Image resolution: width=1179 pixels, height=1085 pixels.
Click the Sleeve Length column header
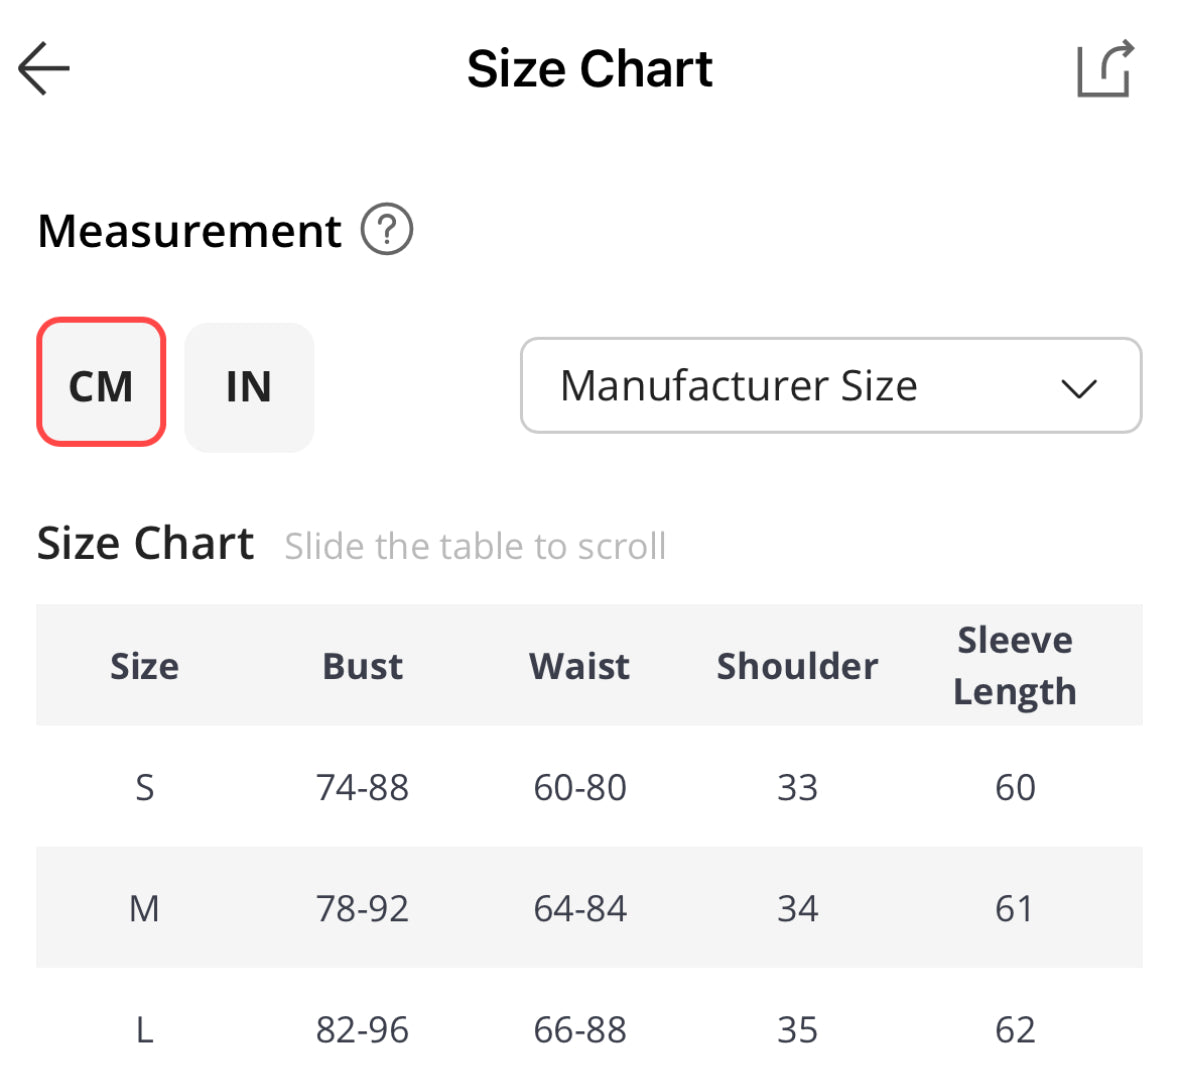click(1014, 666)
